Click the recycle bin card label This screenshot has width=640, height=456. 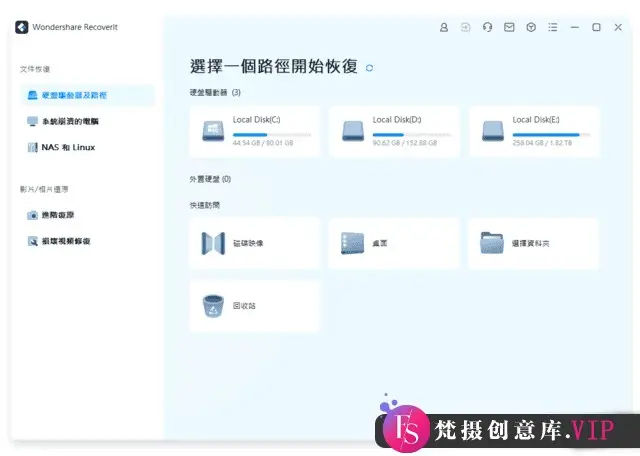244,306
